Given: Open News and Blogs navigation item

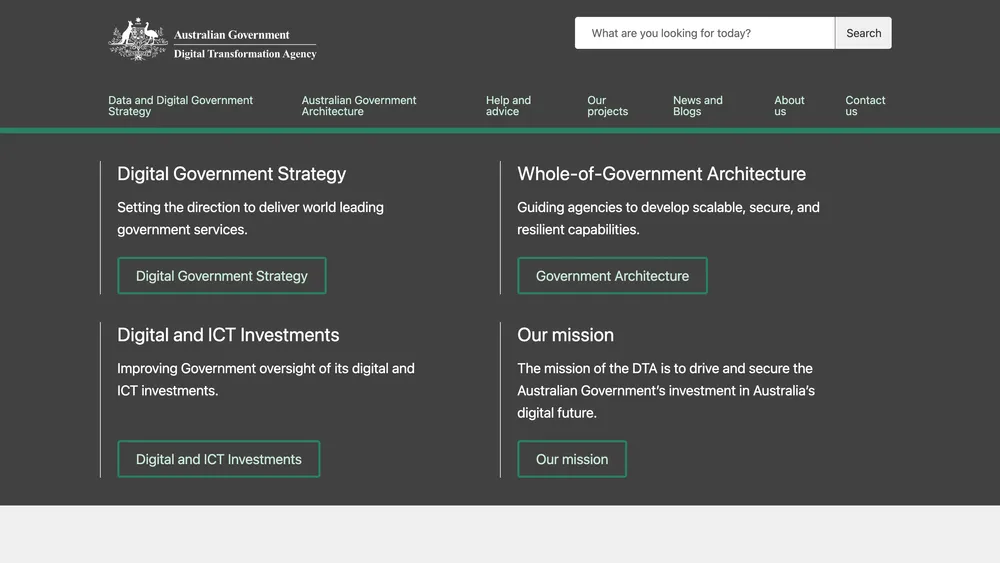Looking at the screenshot, I should (x=698, y=106).
